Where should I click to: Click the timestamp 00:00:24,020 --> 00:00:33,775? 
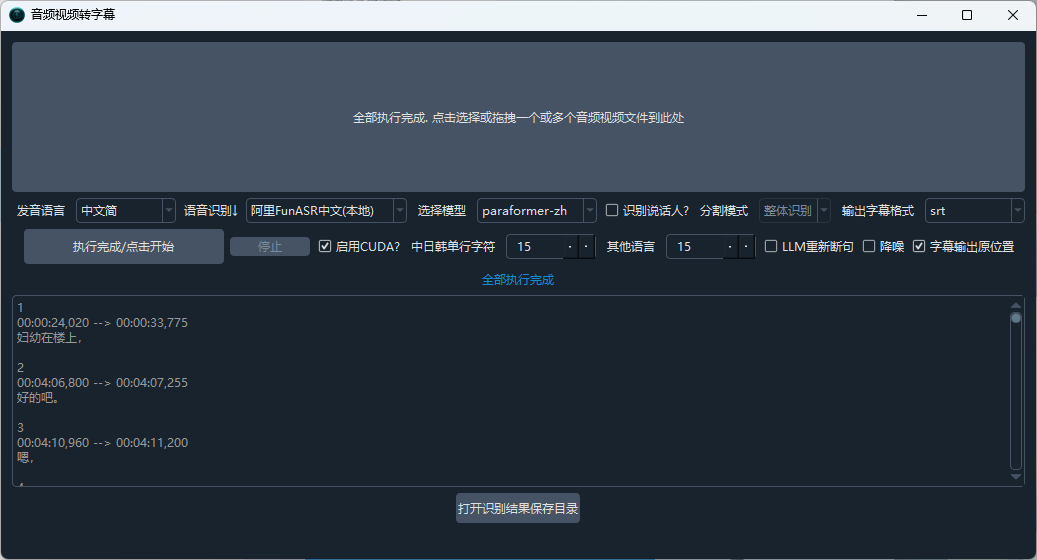point(103,323)
